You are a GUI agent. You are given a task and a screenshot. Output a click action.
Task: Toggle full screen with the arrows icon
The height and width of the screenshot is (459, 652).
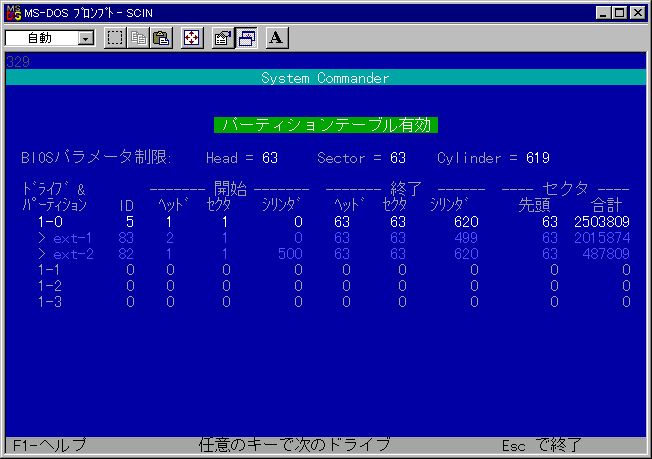point(192,38)
